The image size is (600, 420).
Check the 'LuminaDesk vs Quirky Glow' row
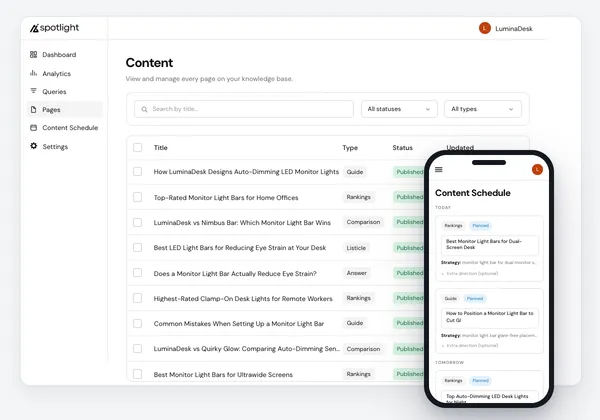click(x=137, y=349)
